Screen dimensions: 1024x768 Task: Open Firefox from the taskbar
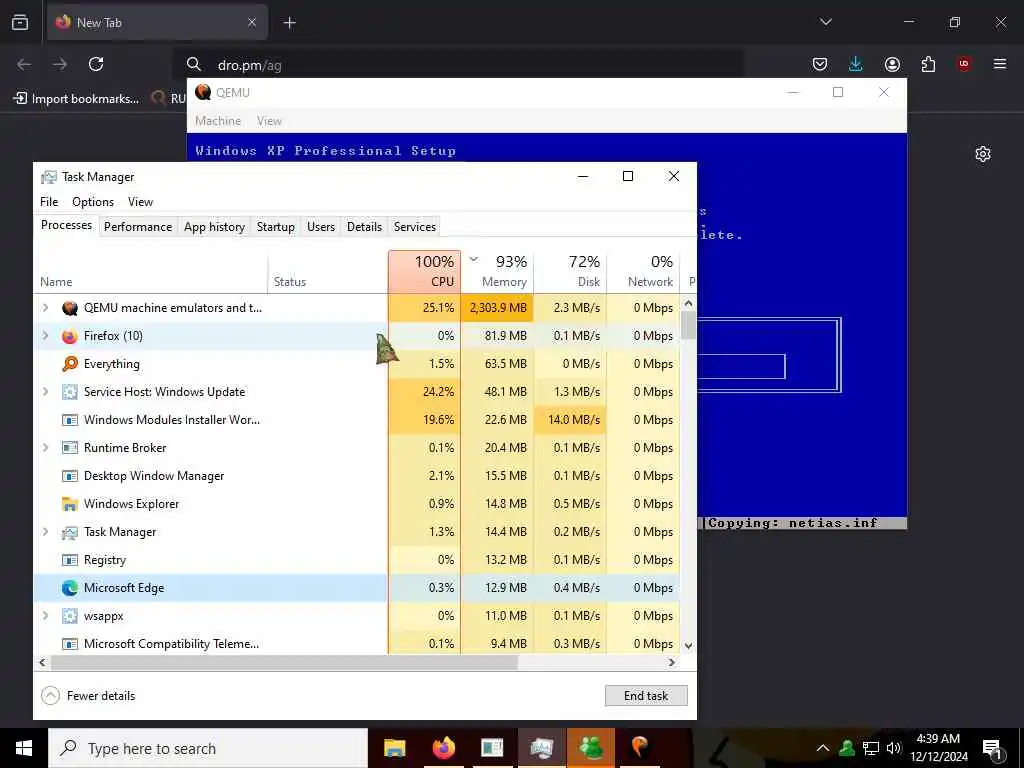443,748
